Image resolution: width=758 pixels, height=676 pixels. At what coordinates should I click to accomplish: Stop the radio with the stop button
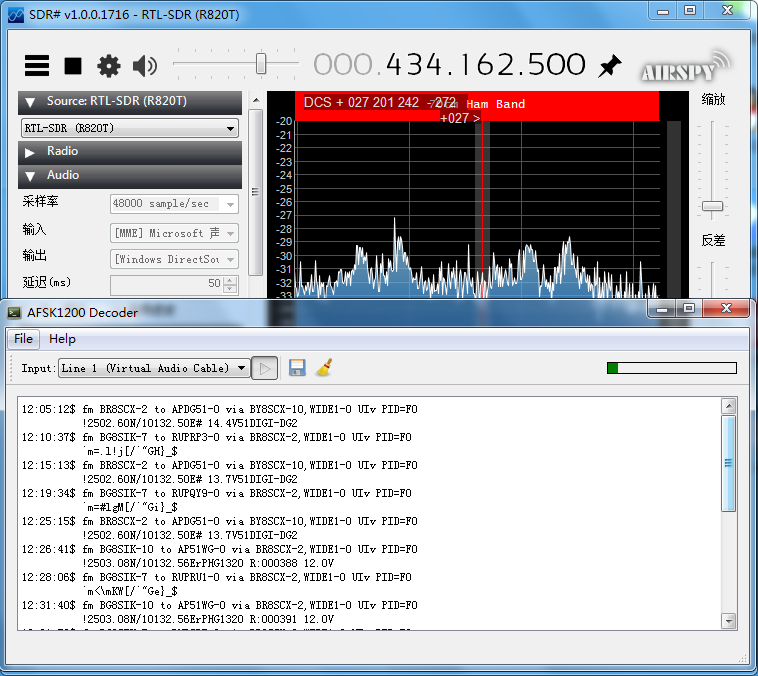[x=73, y=66]
